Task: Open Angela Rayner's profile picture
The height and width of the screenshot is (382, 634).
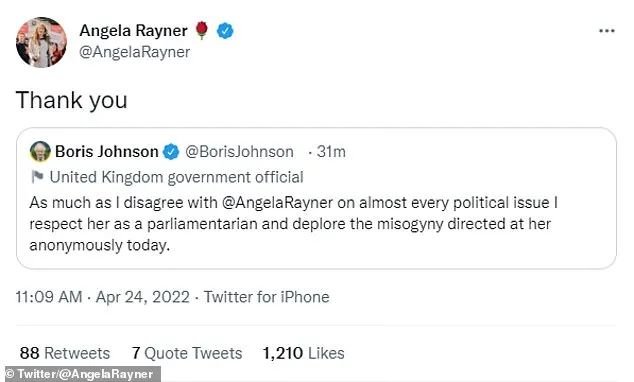Action: tap(41, 42)
